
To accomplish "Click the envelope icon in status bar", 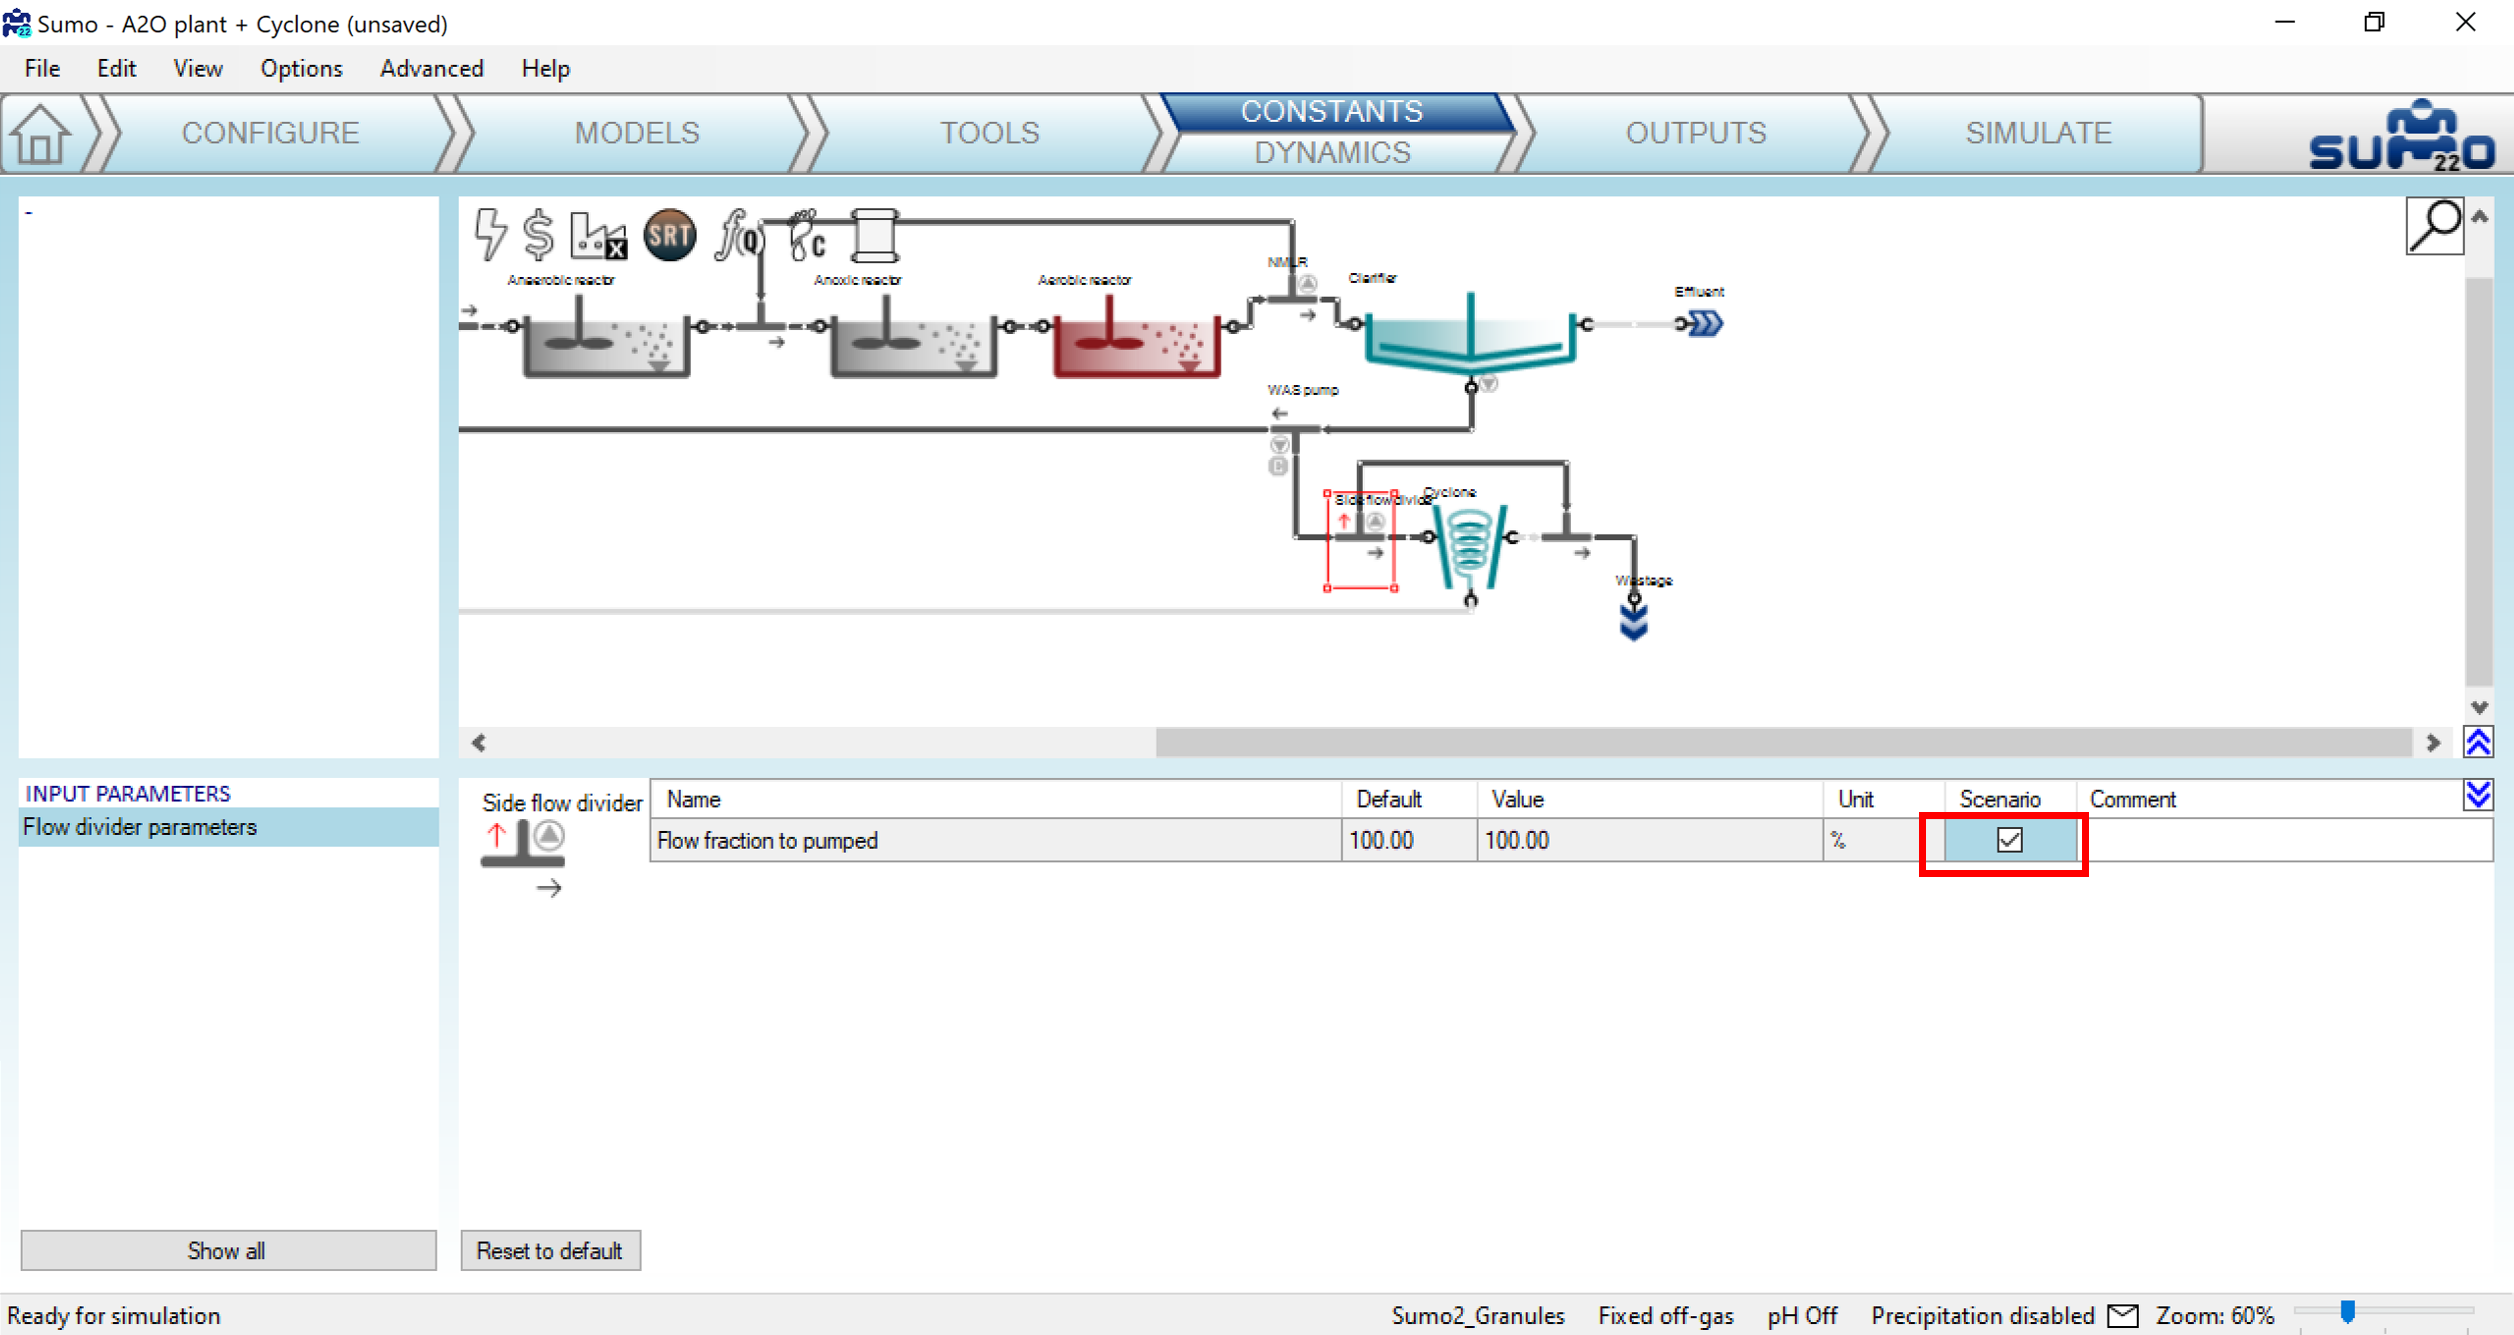I will [x=2123, y=1315].
